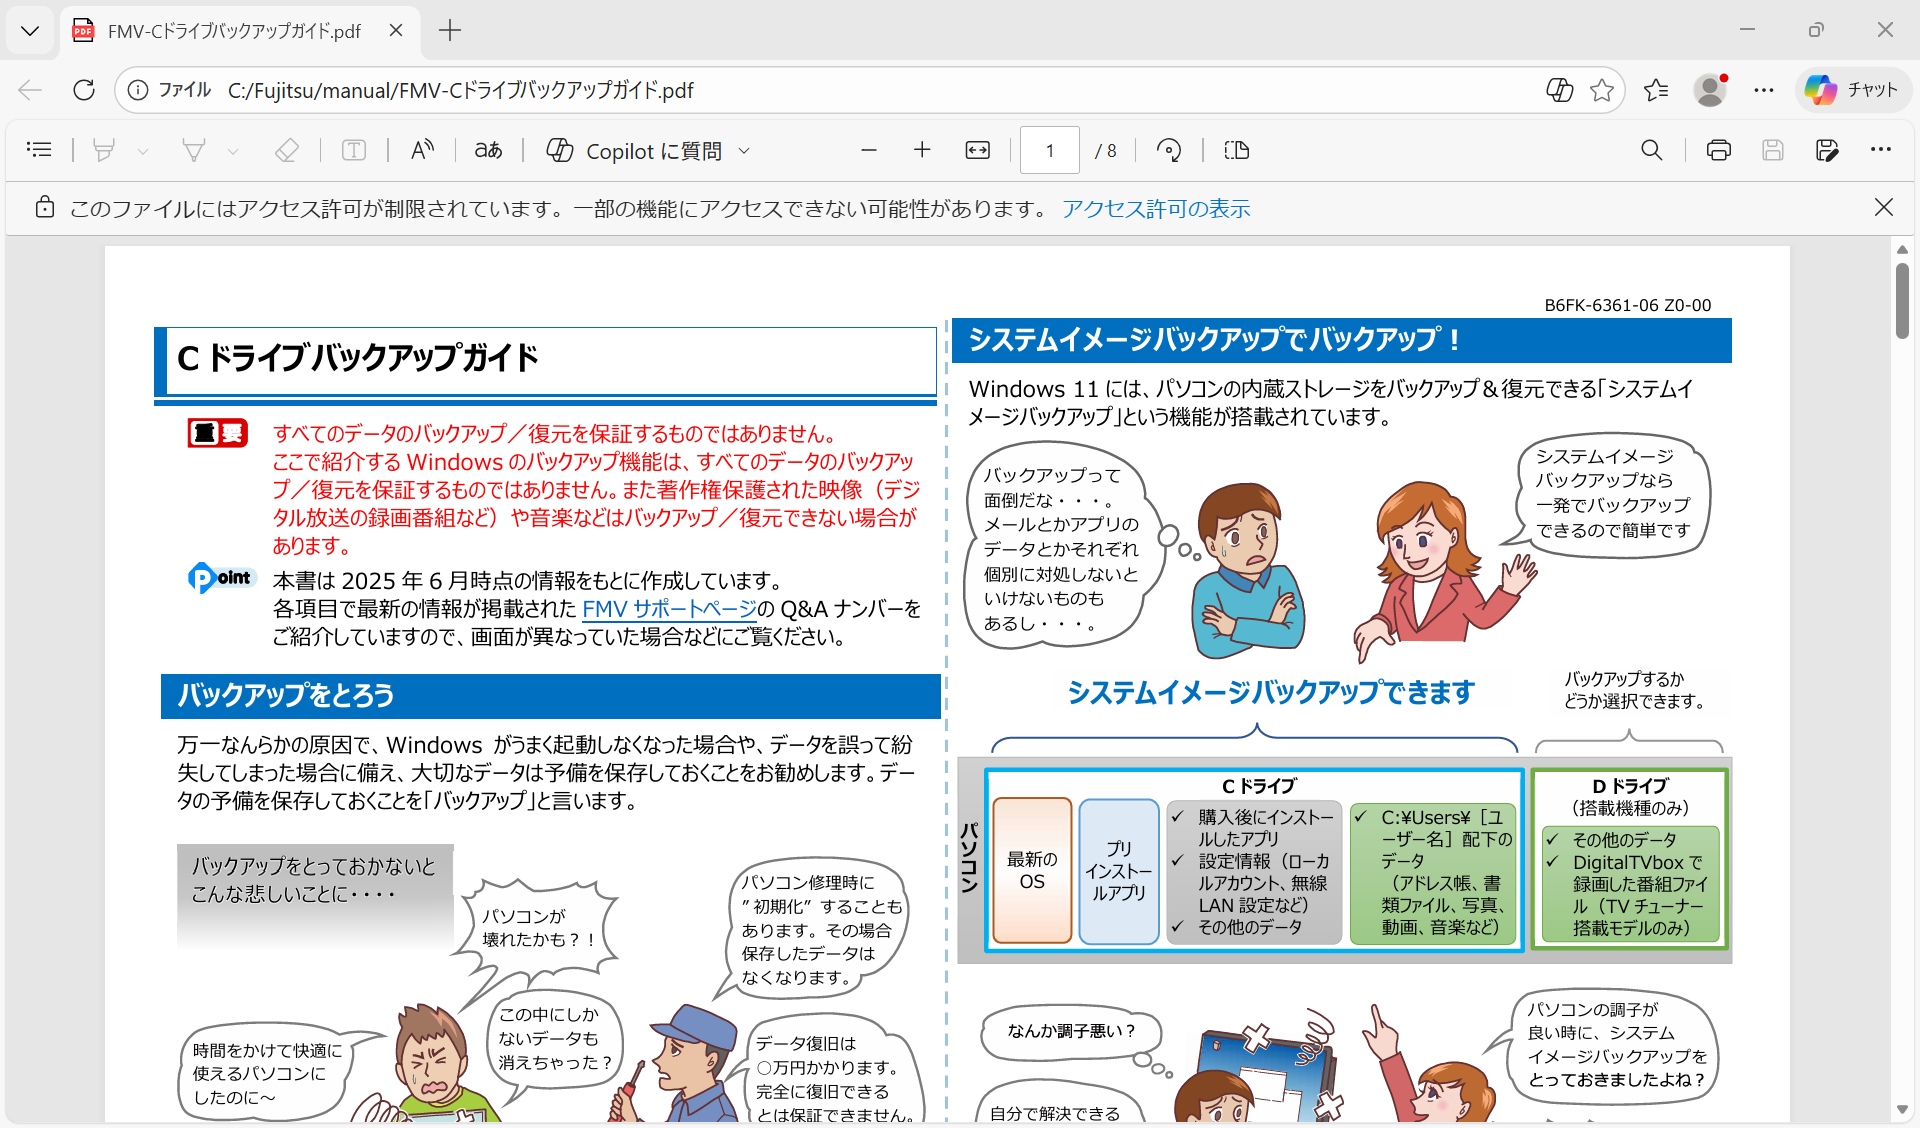Screen dimensions: 1920x1128
Task: Click the アクセス許可の表示 link
Action: [1155, 208]
